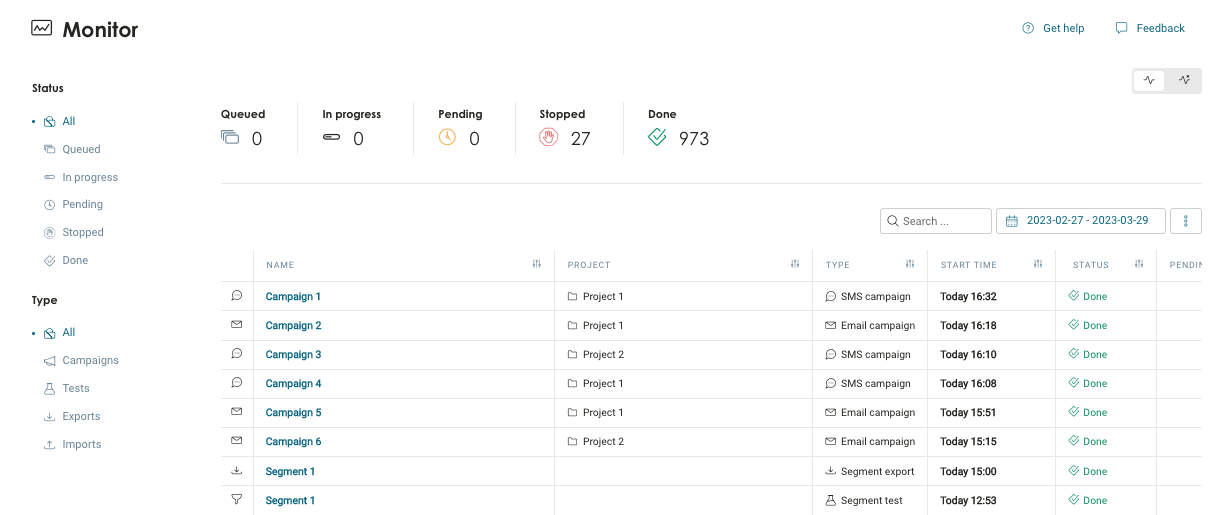
Task: Open the Campaign 3 link
Action: (293, 354)
